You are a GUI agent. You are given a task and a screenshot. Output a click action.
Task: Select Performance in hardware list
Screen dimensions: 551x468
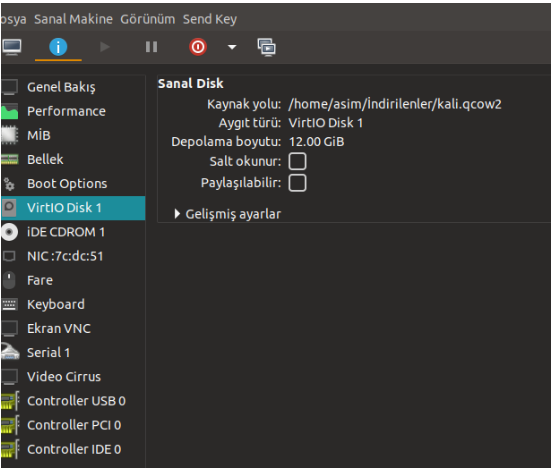(73, 111)
